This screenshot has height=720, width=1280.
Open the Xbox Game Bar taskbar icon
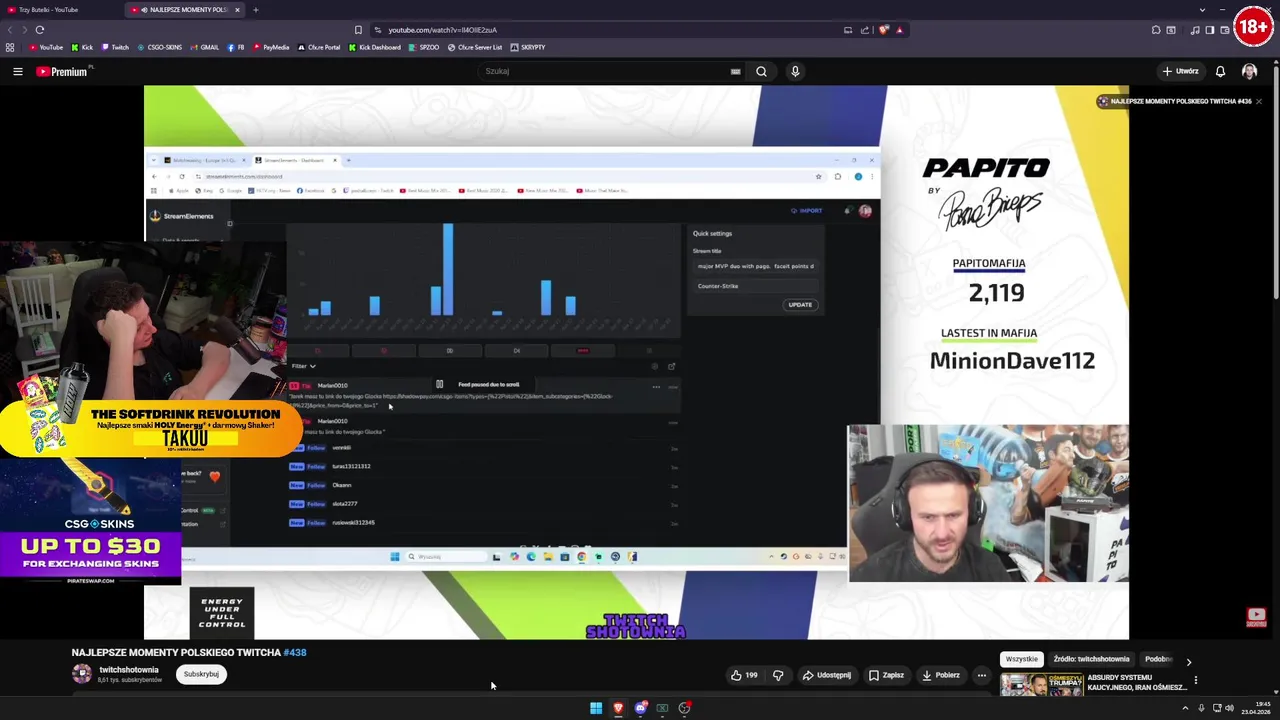tap(662, 708)
